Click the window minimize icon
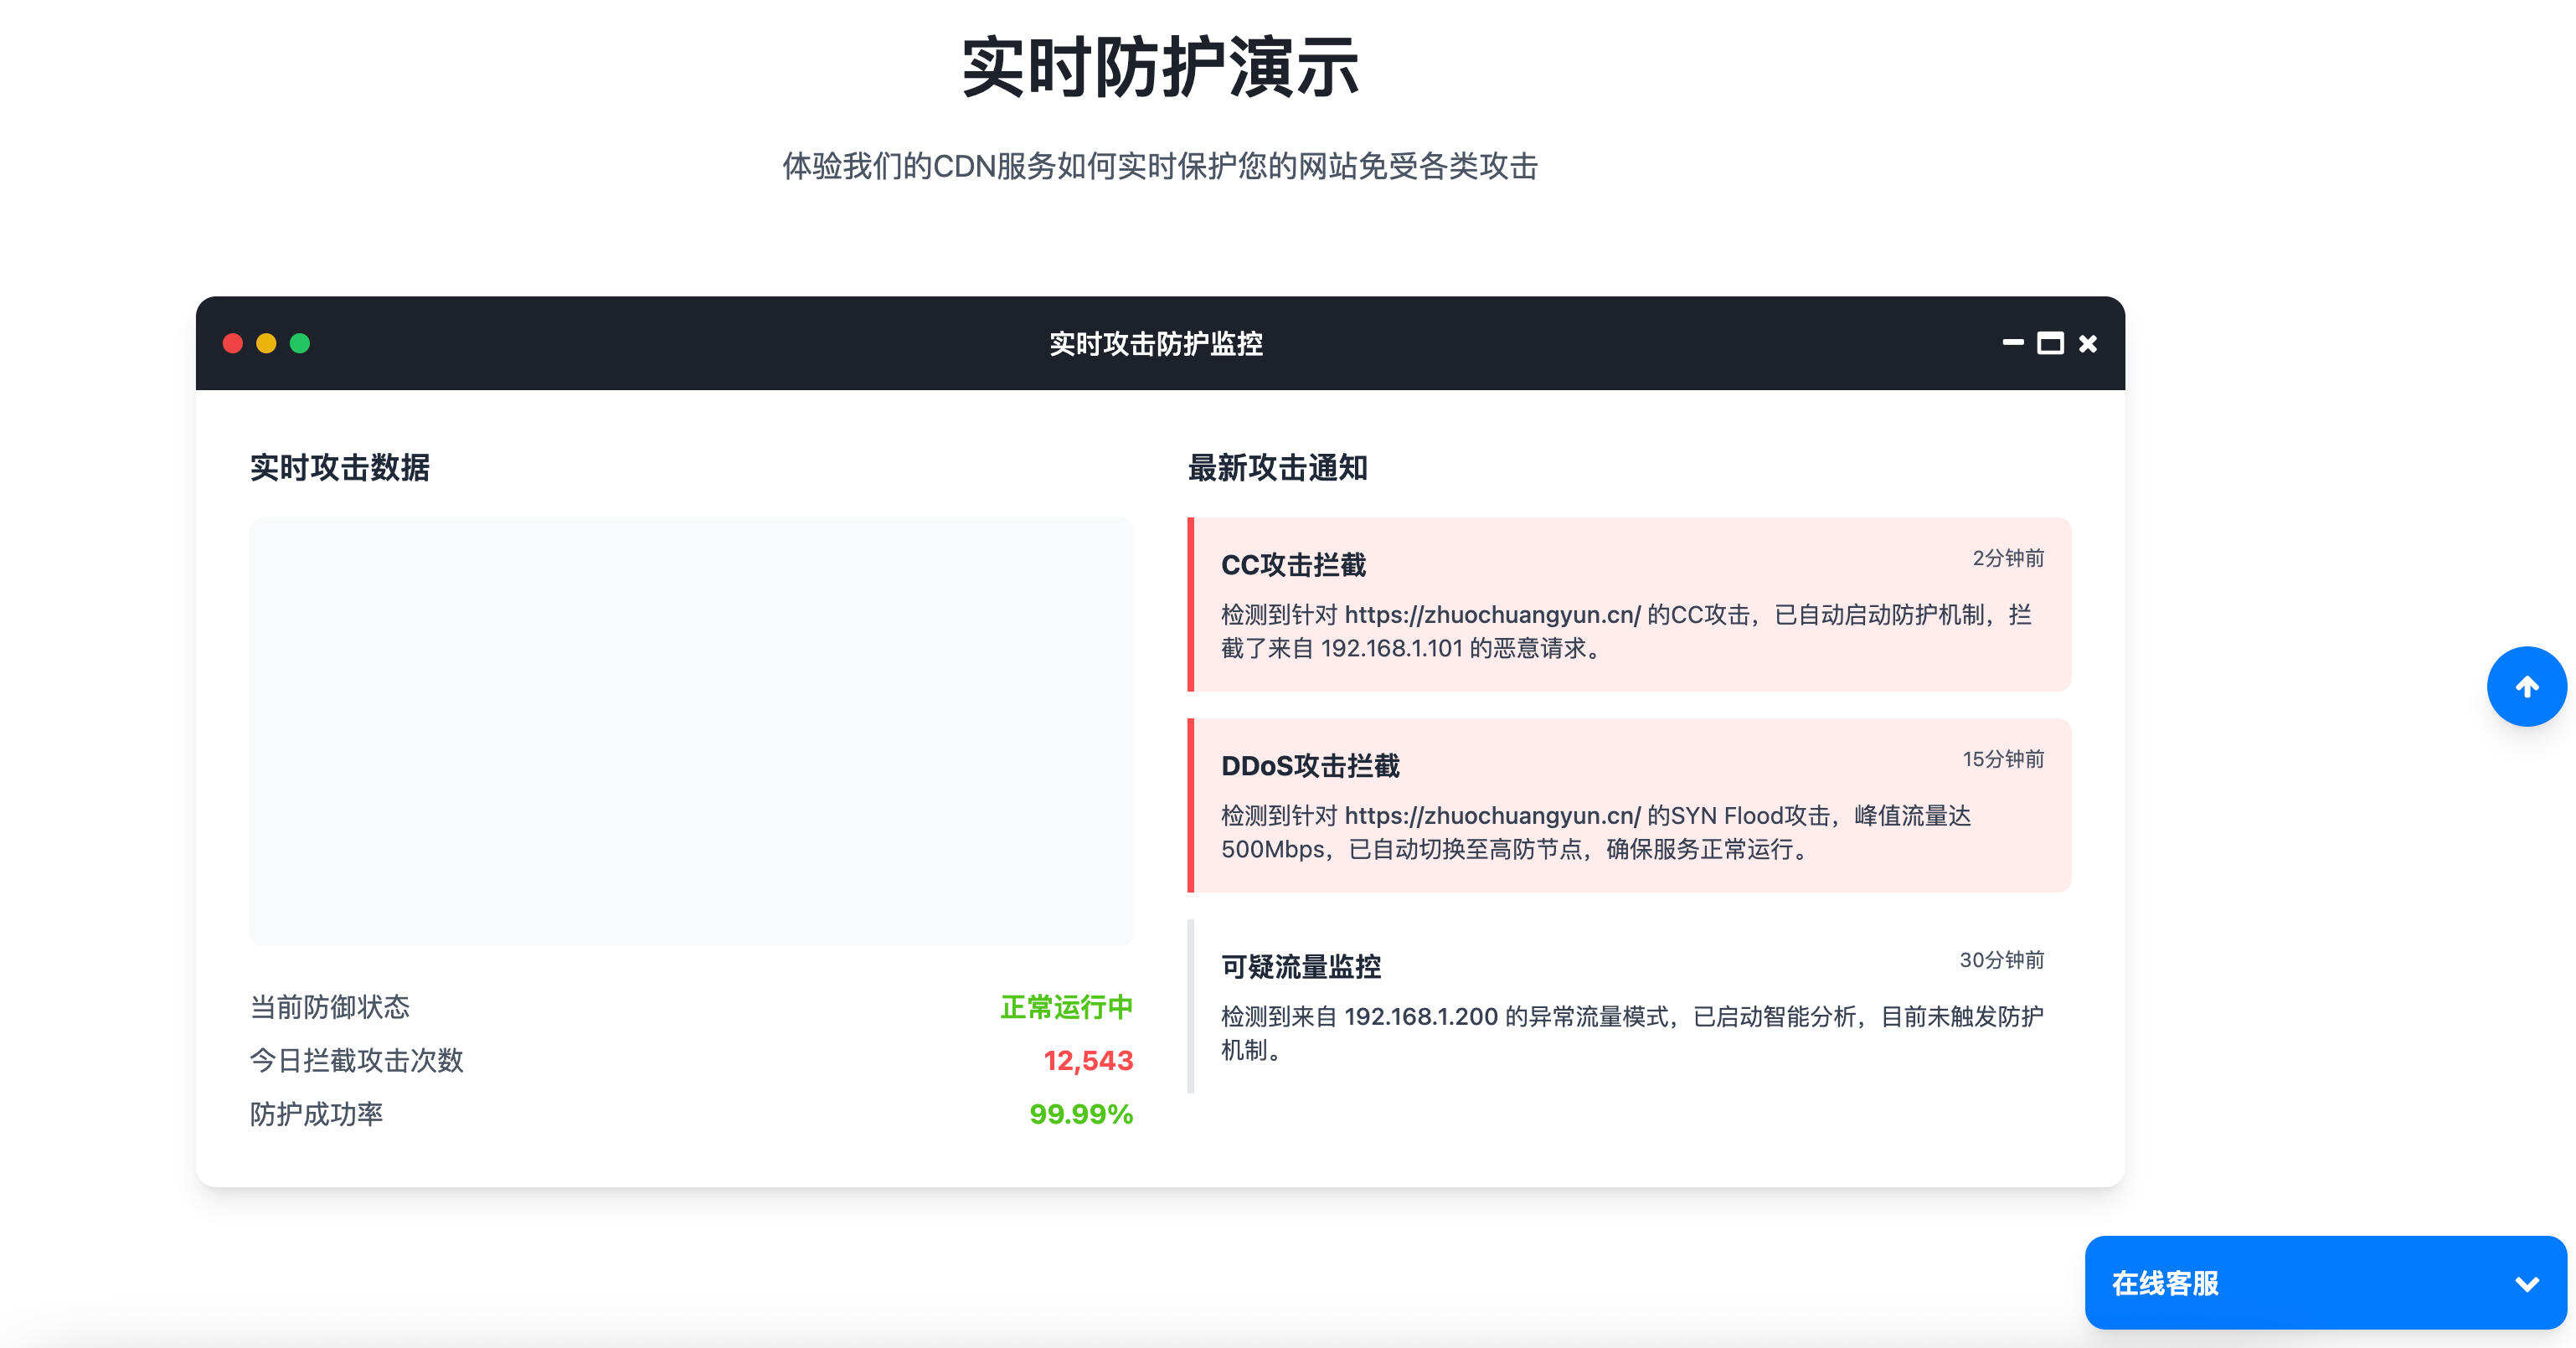Image resolution: width=2576 pixels, height=1348 pixels. [2014, 343]
